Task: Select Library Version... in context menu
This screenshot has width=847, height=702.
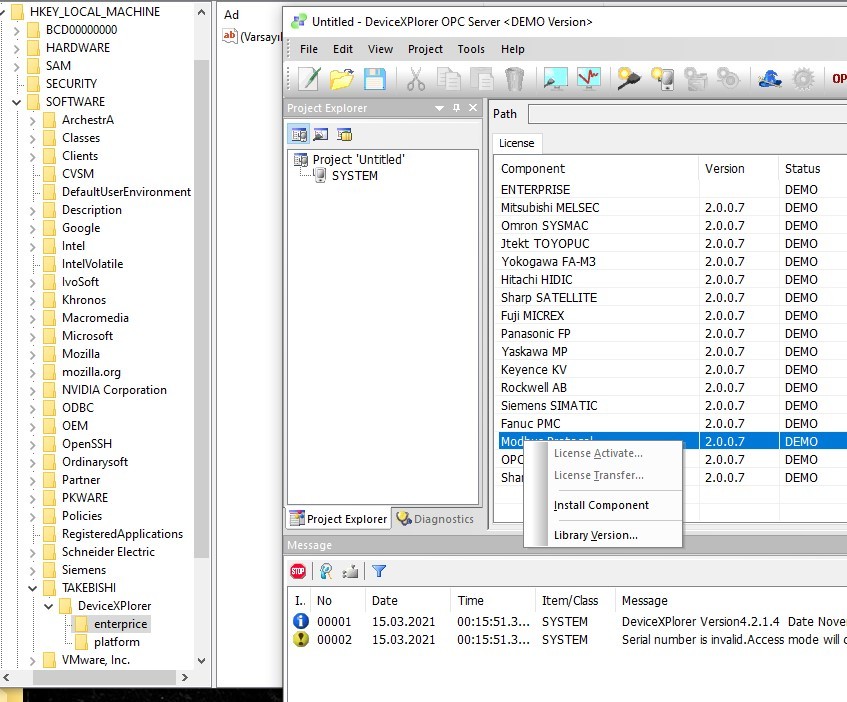Action: point(596,535)
